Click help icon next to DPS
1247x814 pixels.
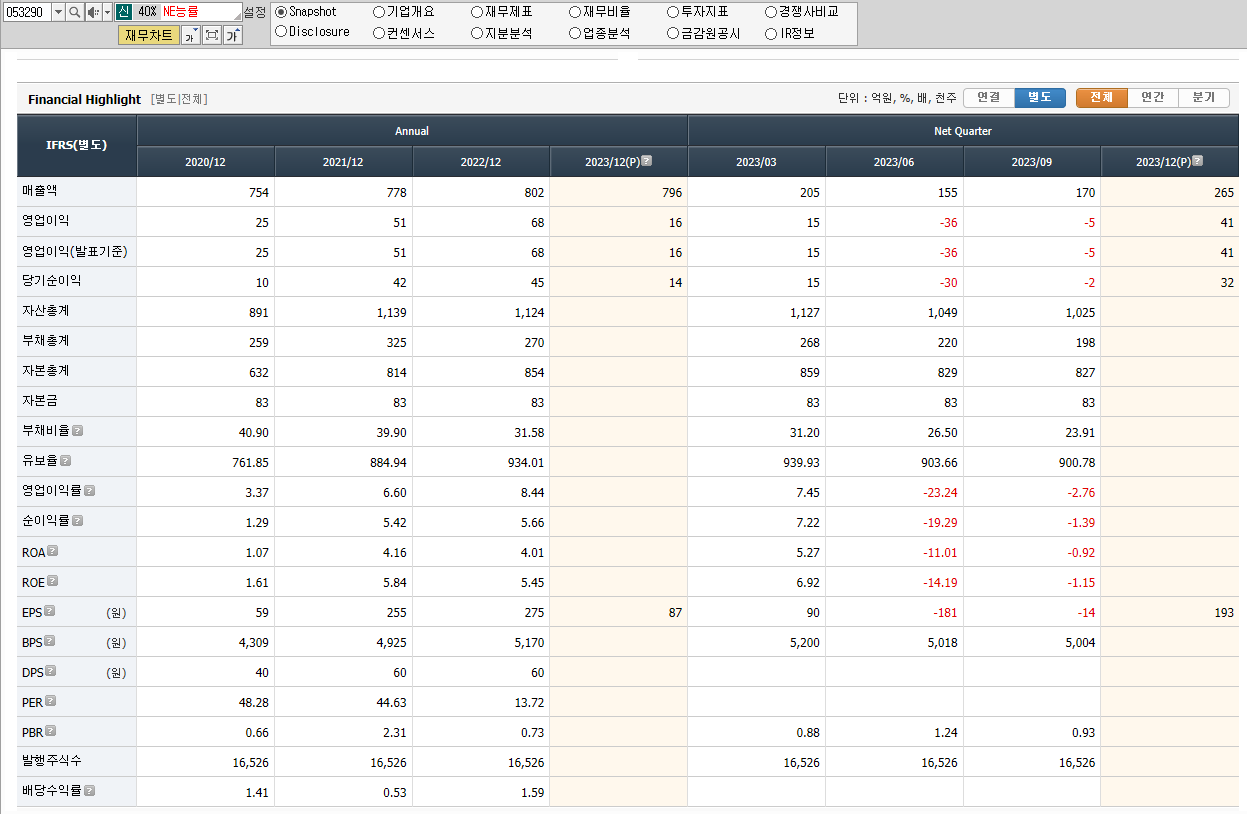(50, 671)
